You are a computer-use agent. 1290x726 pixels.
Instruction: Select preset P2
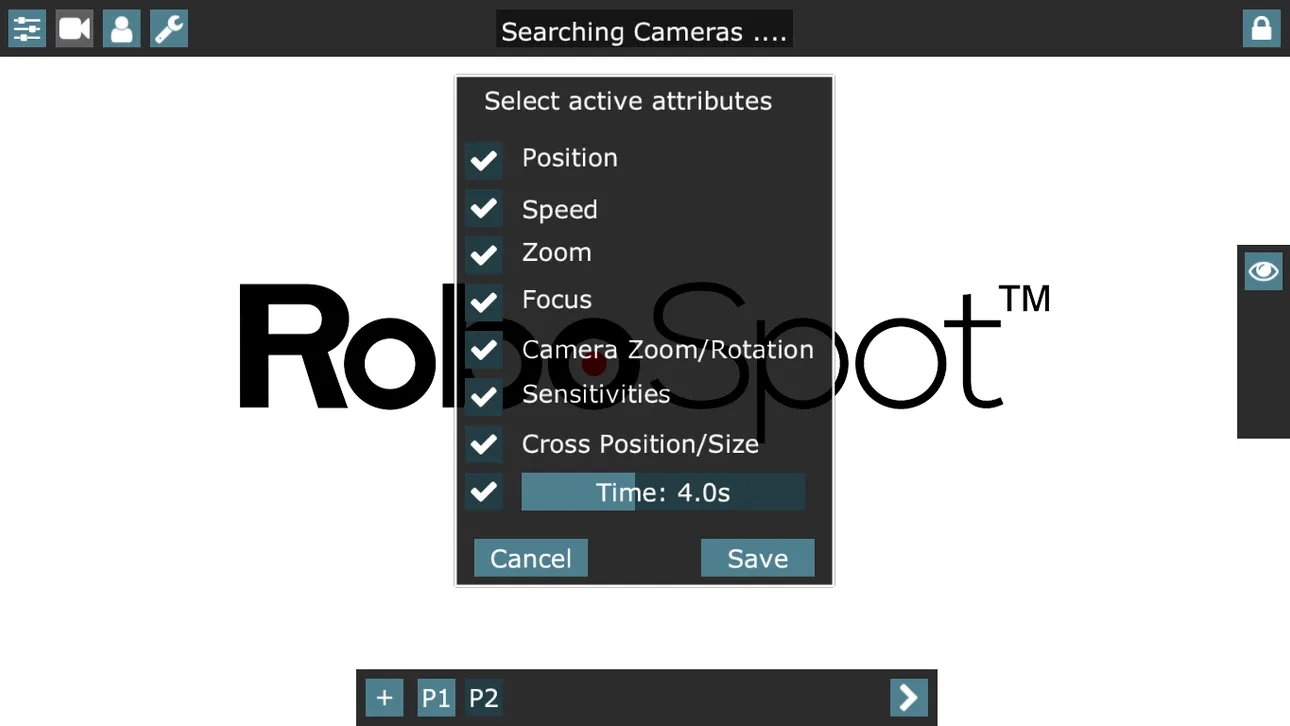coord(483,697)
